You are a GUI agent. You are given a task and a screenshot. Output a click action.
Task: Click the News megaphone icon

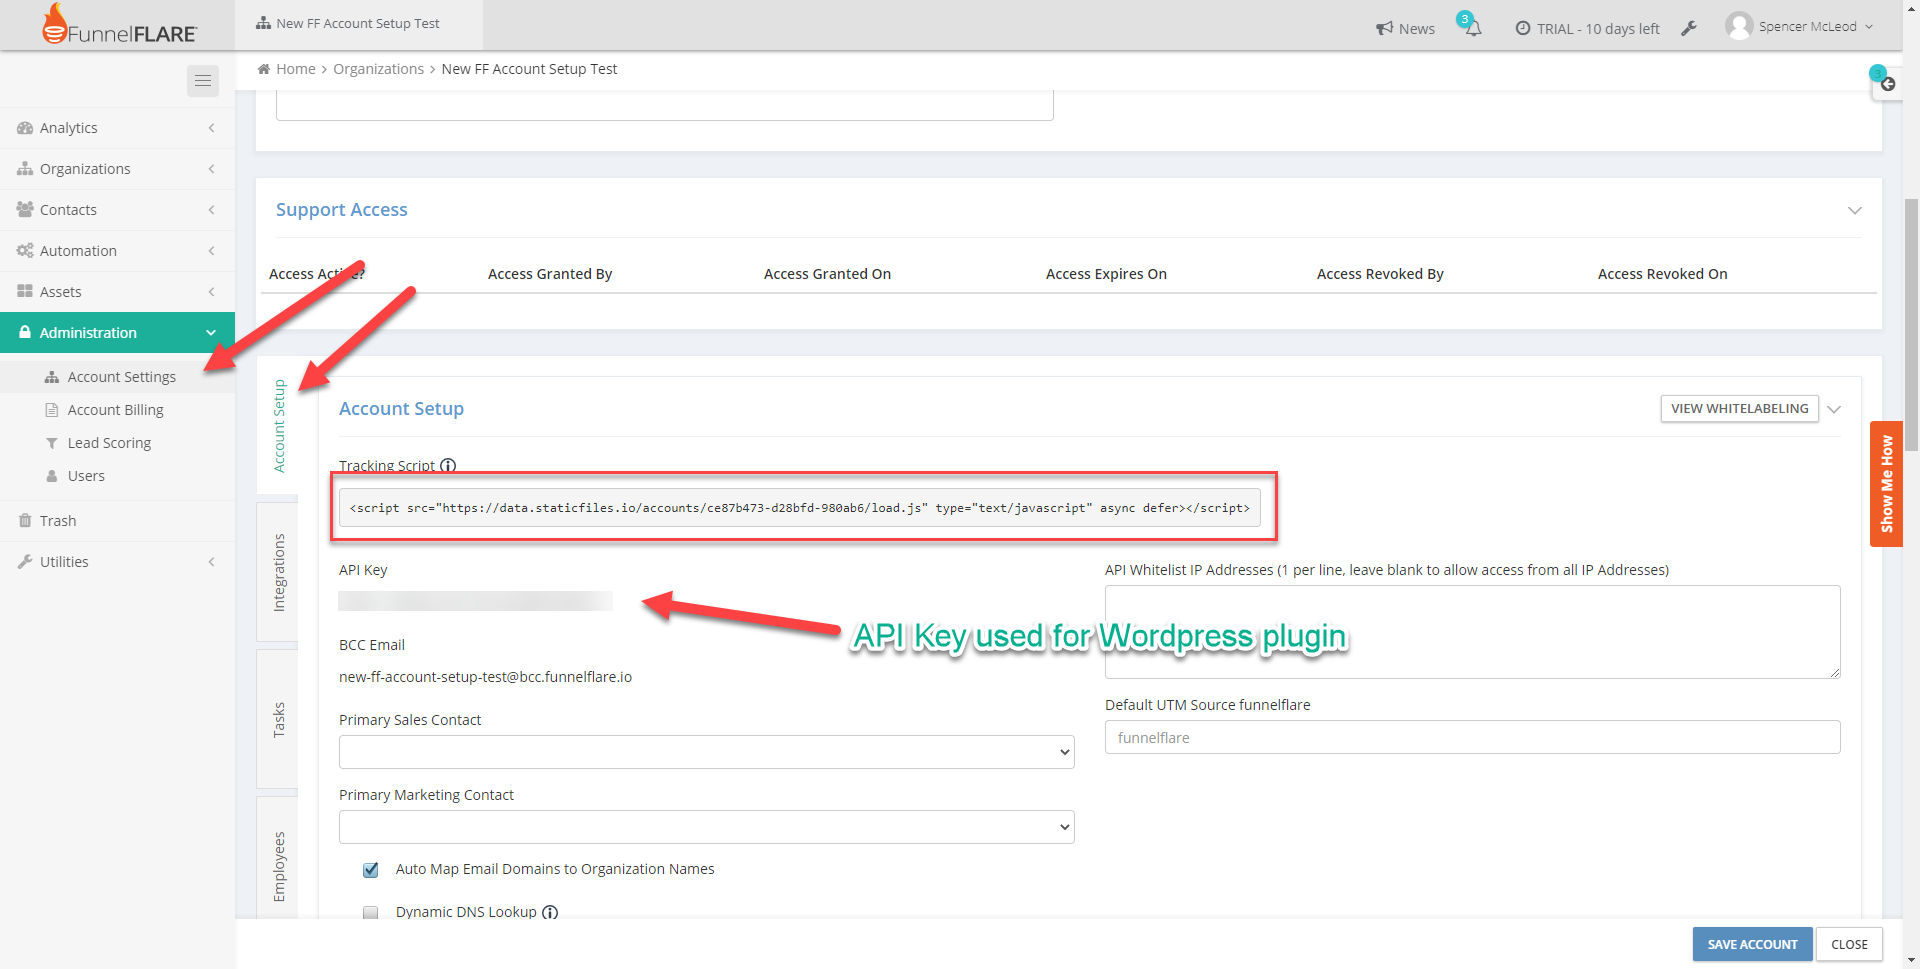point(1384,28)
